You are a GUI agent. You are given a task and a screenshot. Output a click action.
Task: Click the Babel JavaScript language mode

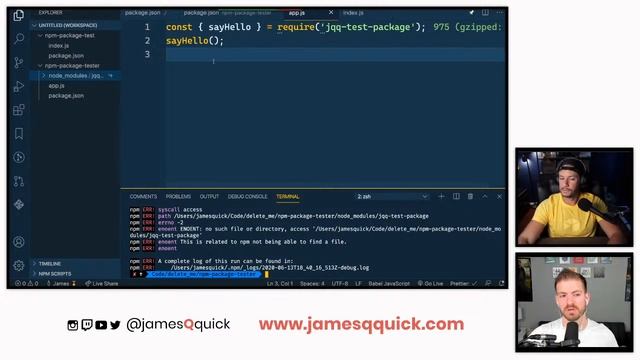[389, 283]
